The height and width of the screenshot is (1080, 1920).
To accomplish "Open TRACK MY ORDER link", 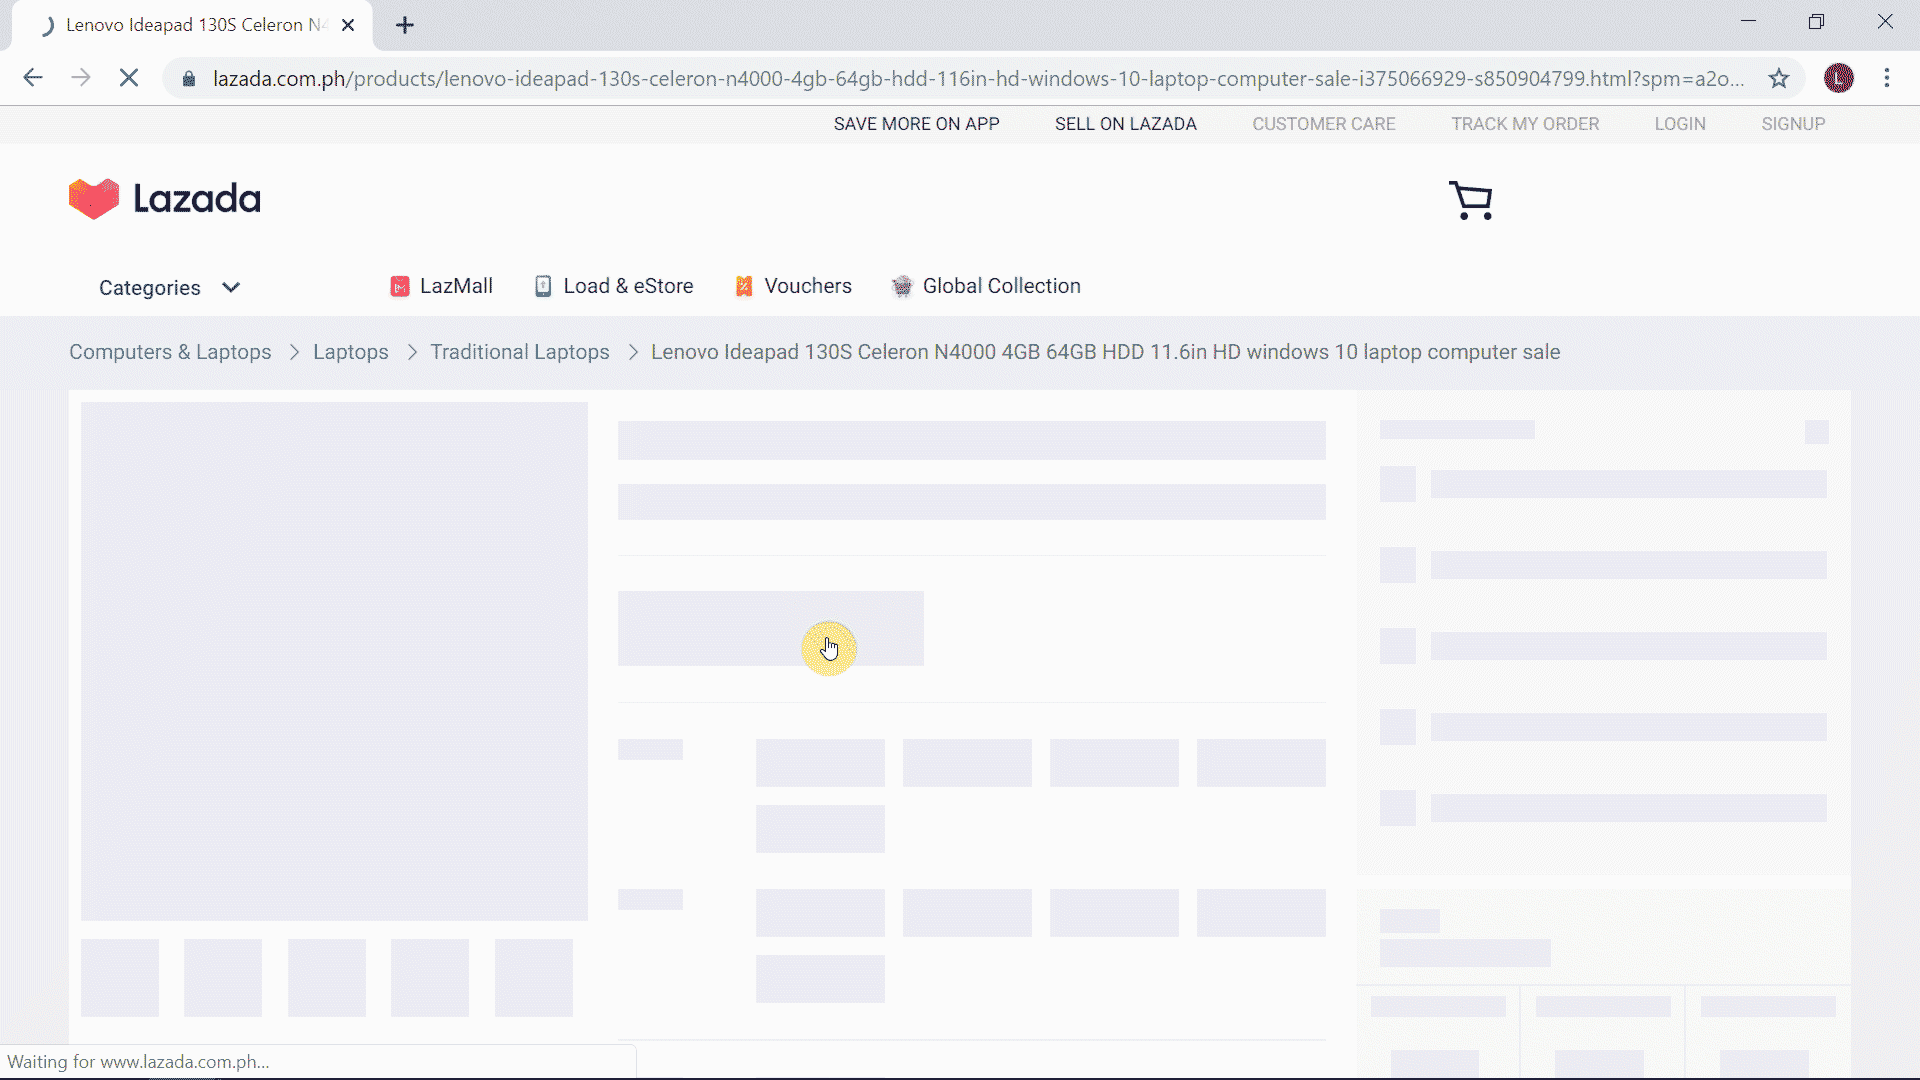I will 1524,124.
